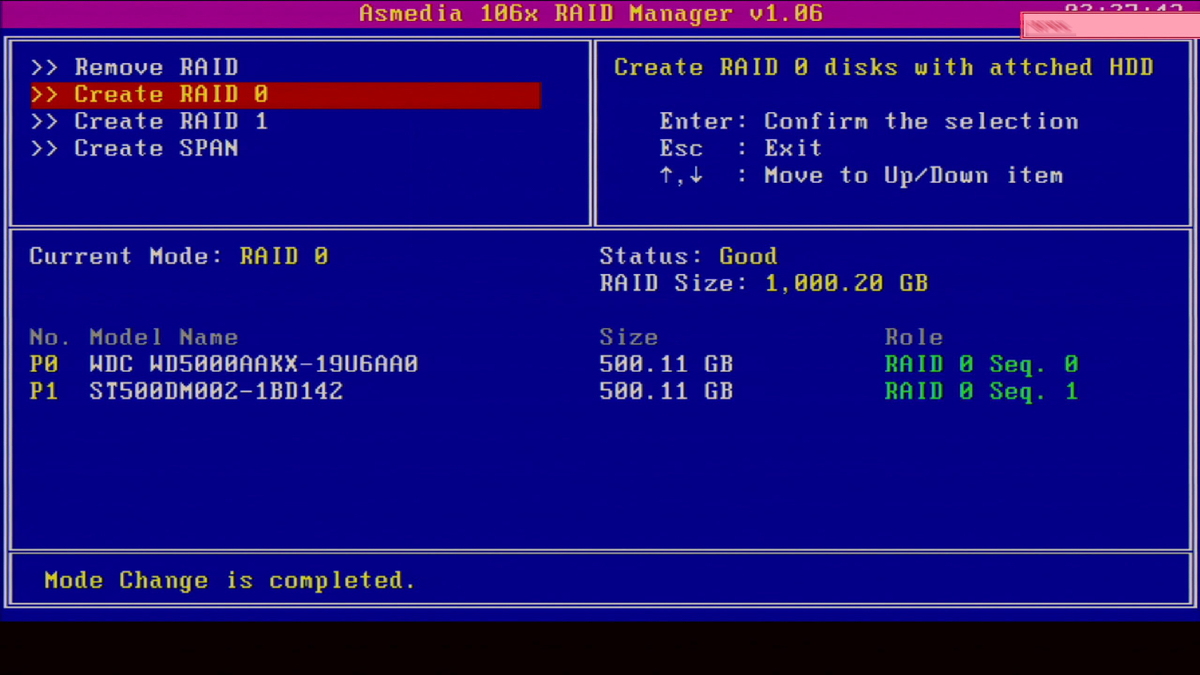Pick the Create SPAN menu option
This screenshot has width=1200, height=675.
click(x=135, y=148)
